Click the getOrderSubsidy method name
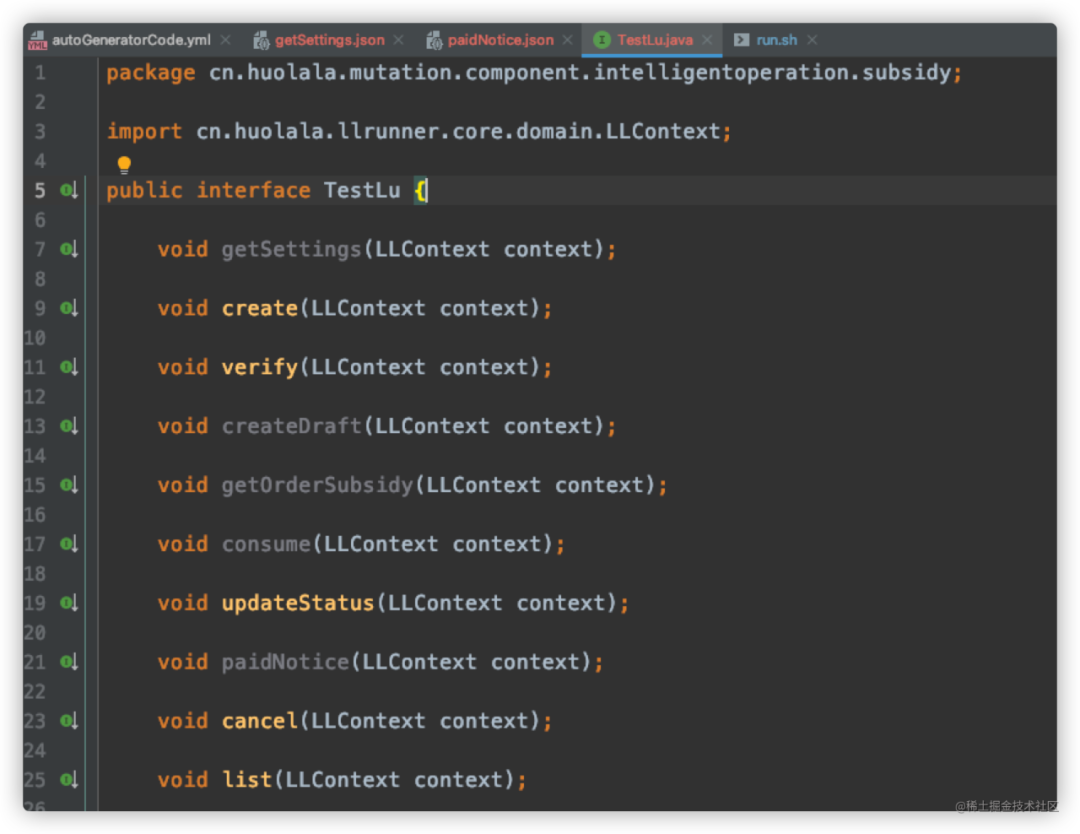The height and width of the screenshot is (834, 1080). tap(317, 486)
